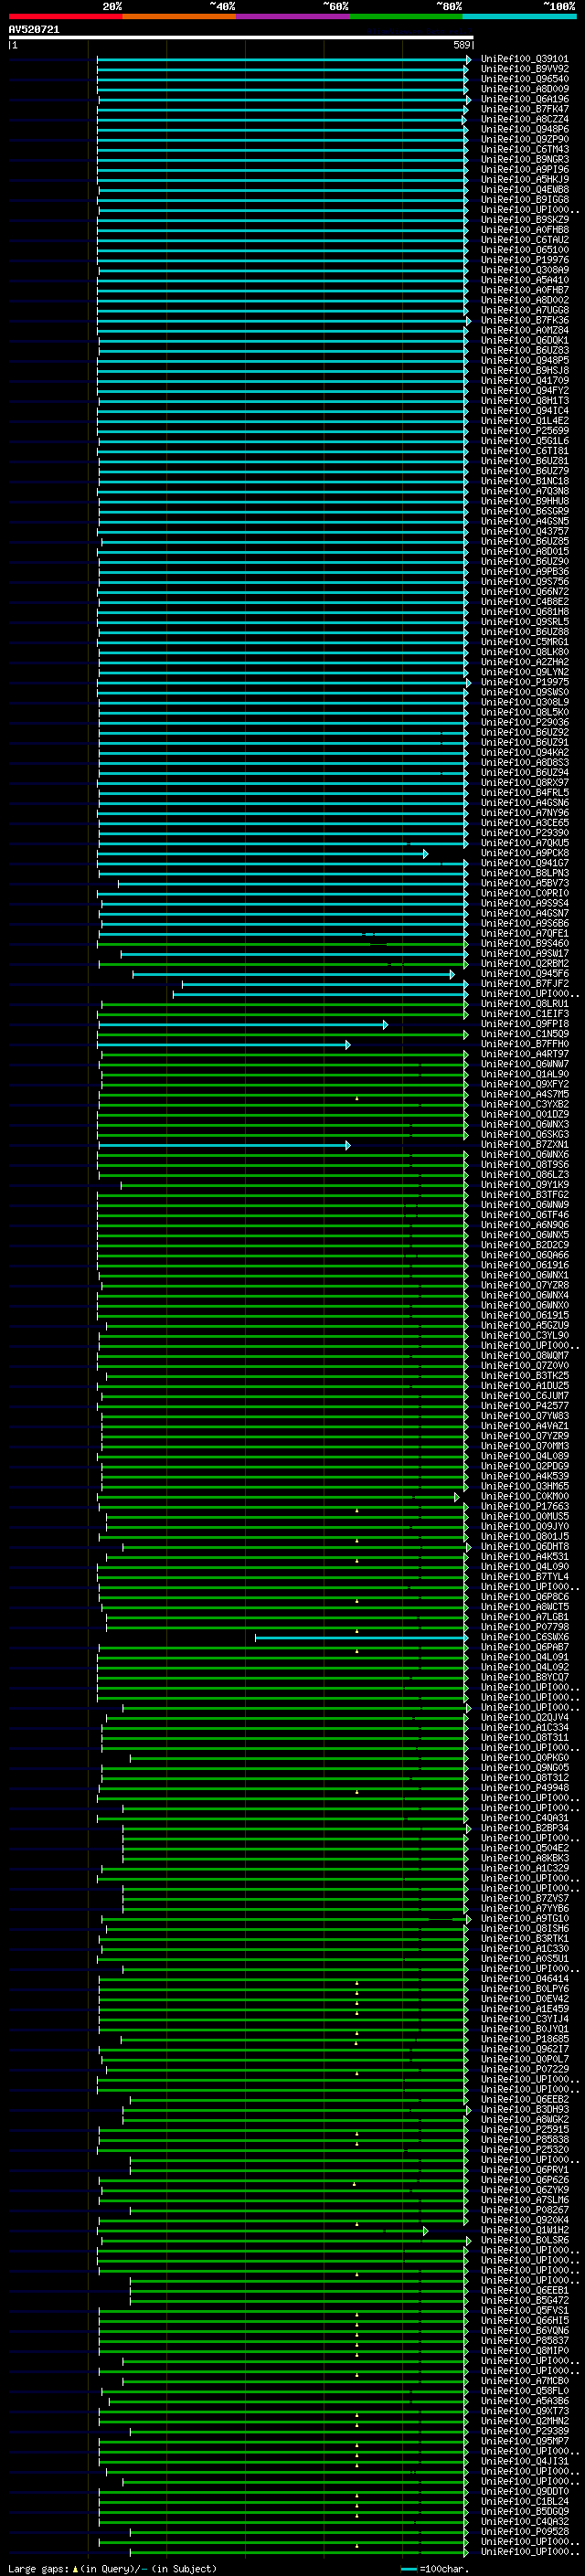
Task: Select the UniRef100_C6TM43 label
Action: (525, 150)
